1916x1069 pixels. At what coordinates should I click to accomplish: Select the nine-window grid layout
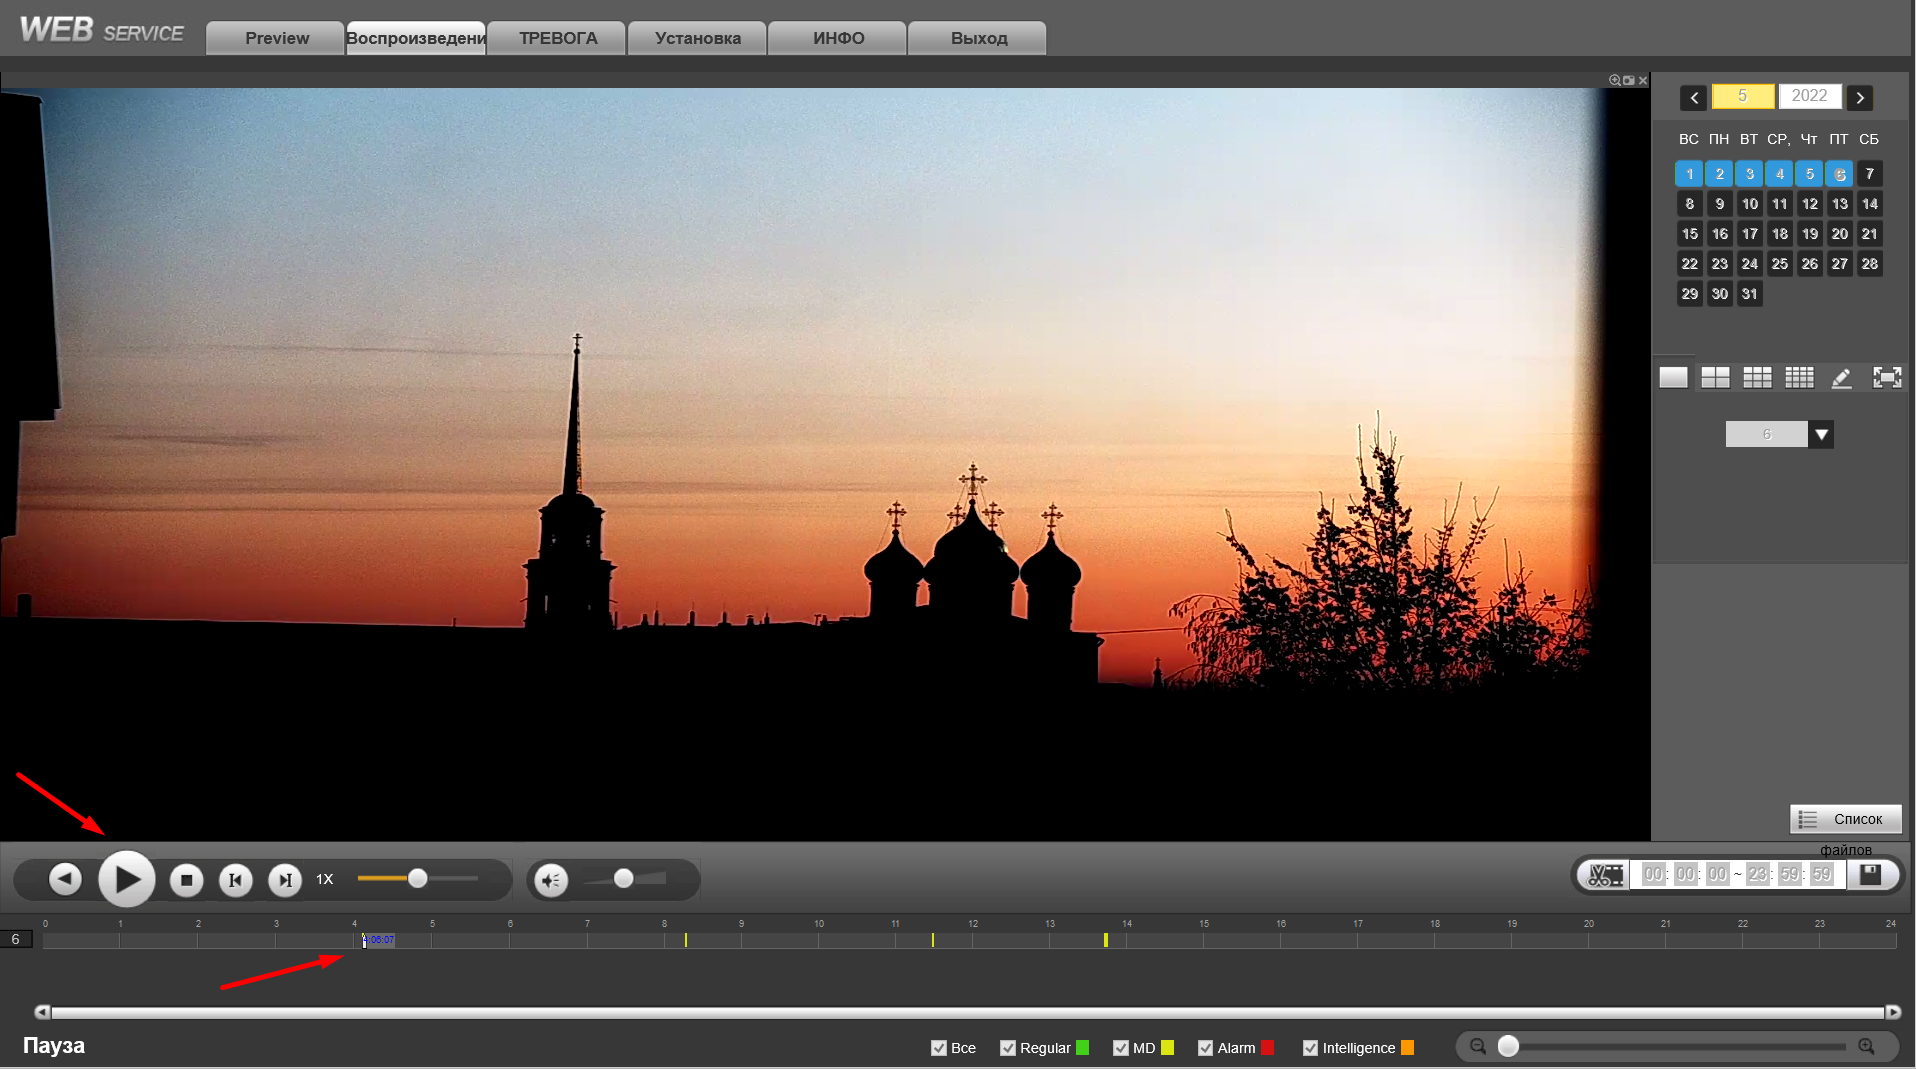click(x=1757, y=377)
